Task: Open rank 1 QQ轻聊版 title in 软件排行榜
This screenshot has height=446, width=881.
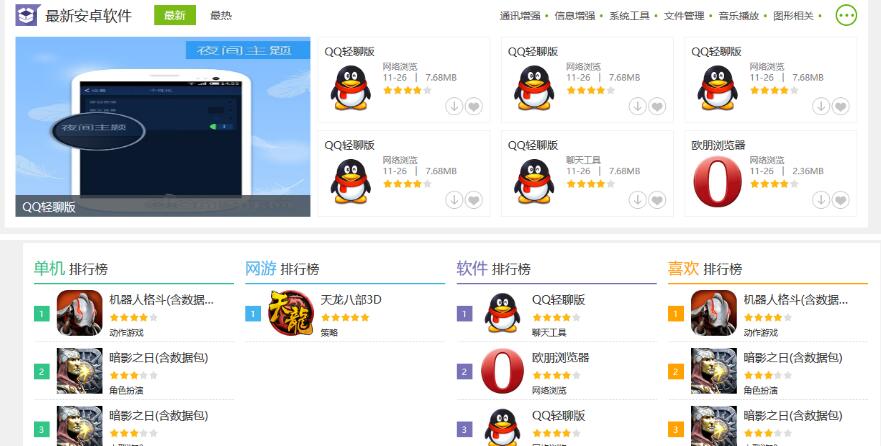Action: click(x=558, y=299)
